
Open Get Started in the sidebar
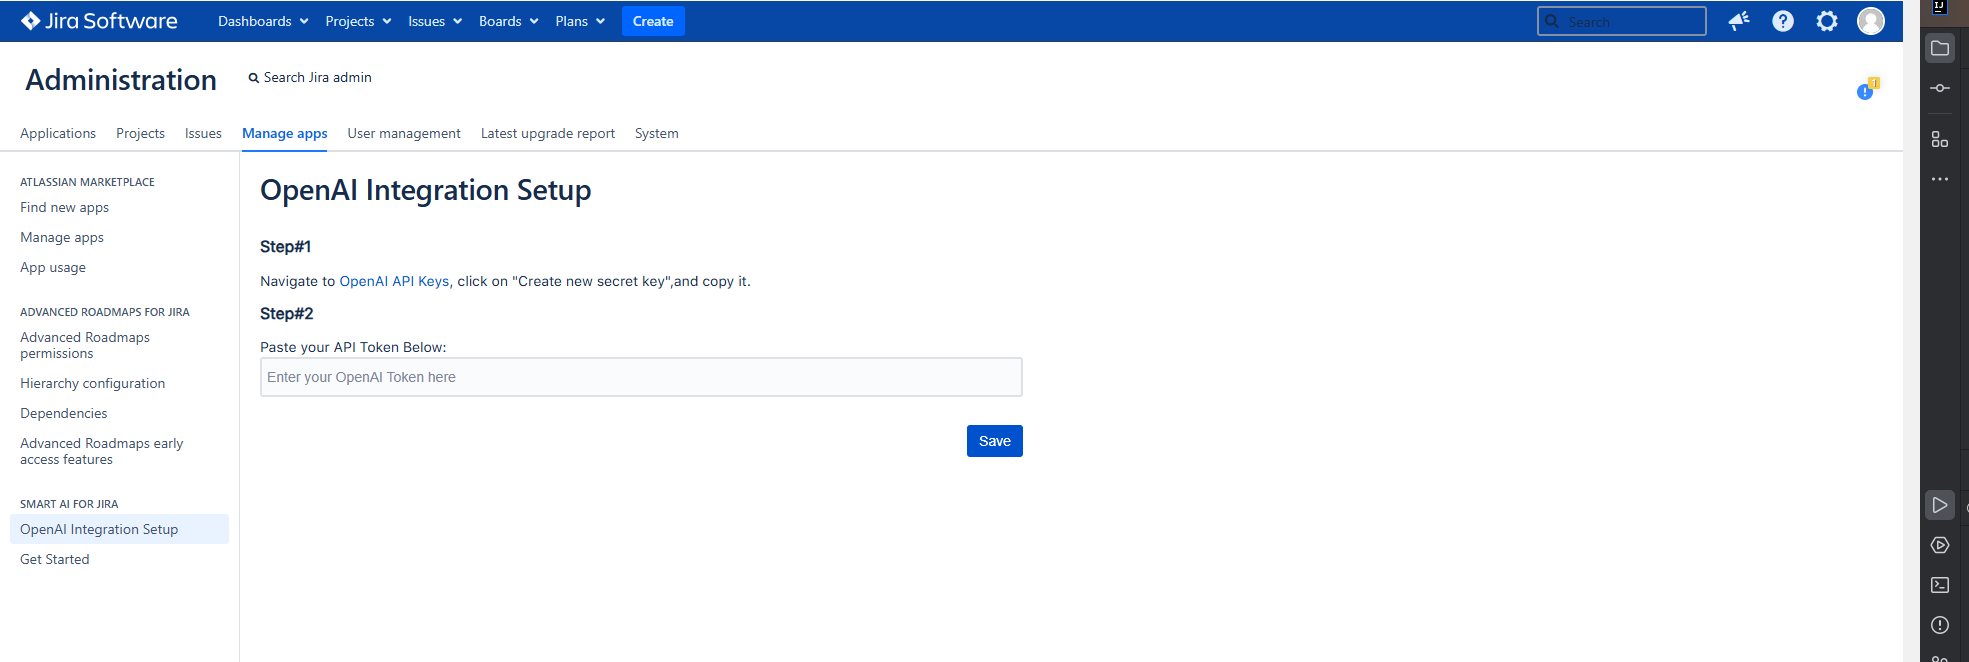tap(55, 559)
